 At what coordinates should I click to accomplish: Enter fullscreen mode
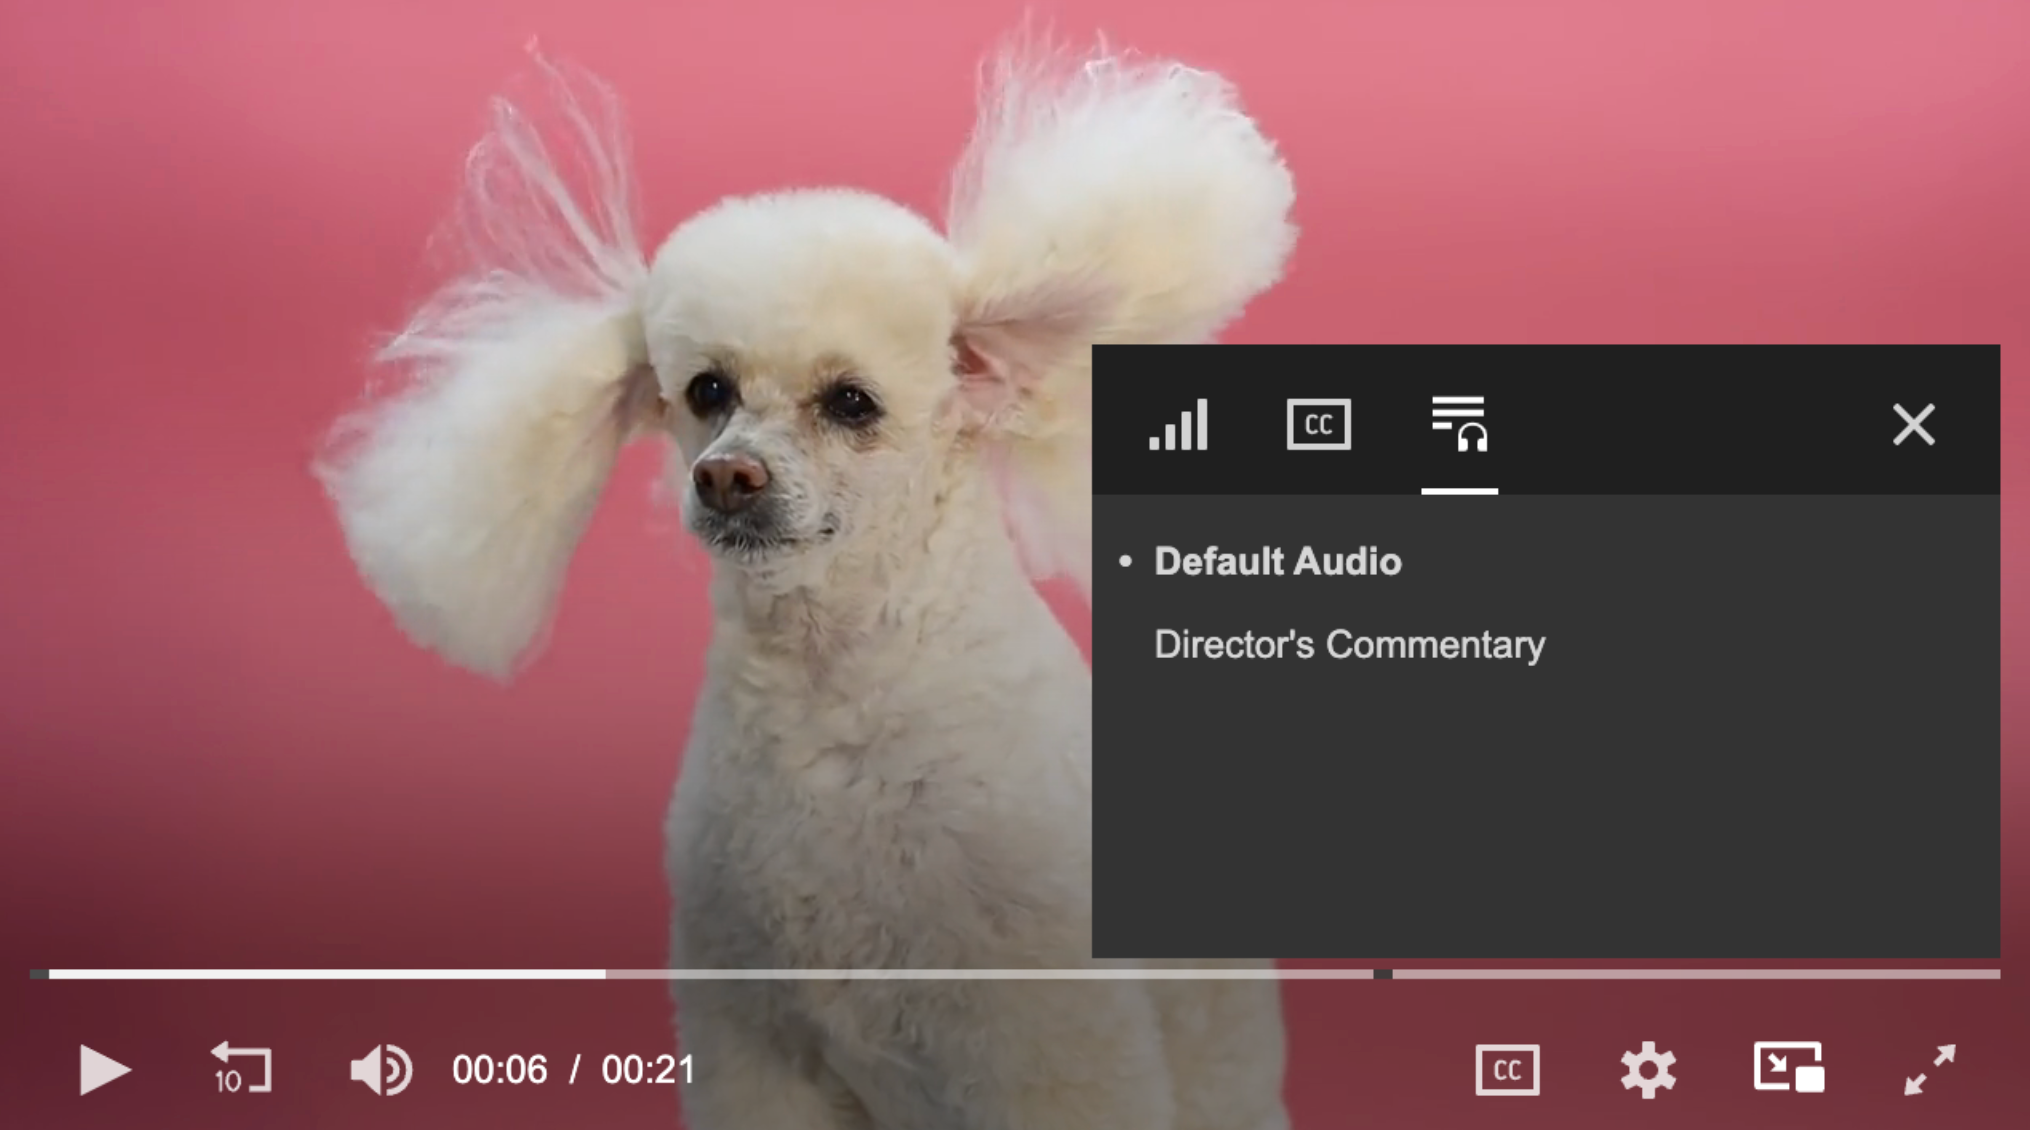(1929, 1070)
